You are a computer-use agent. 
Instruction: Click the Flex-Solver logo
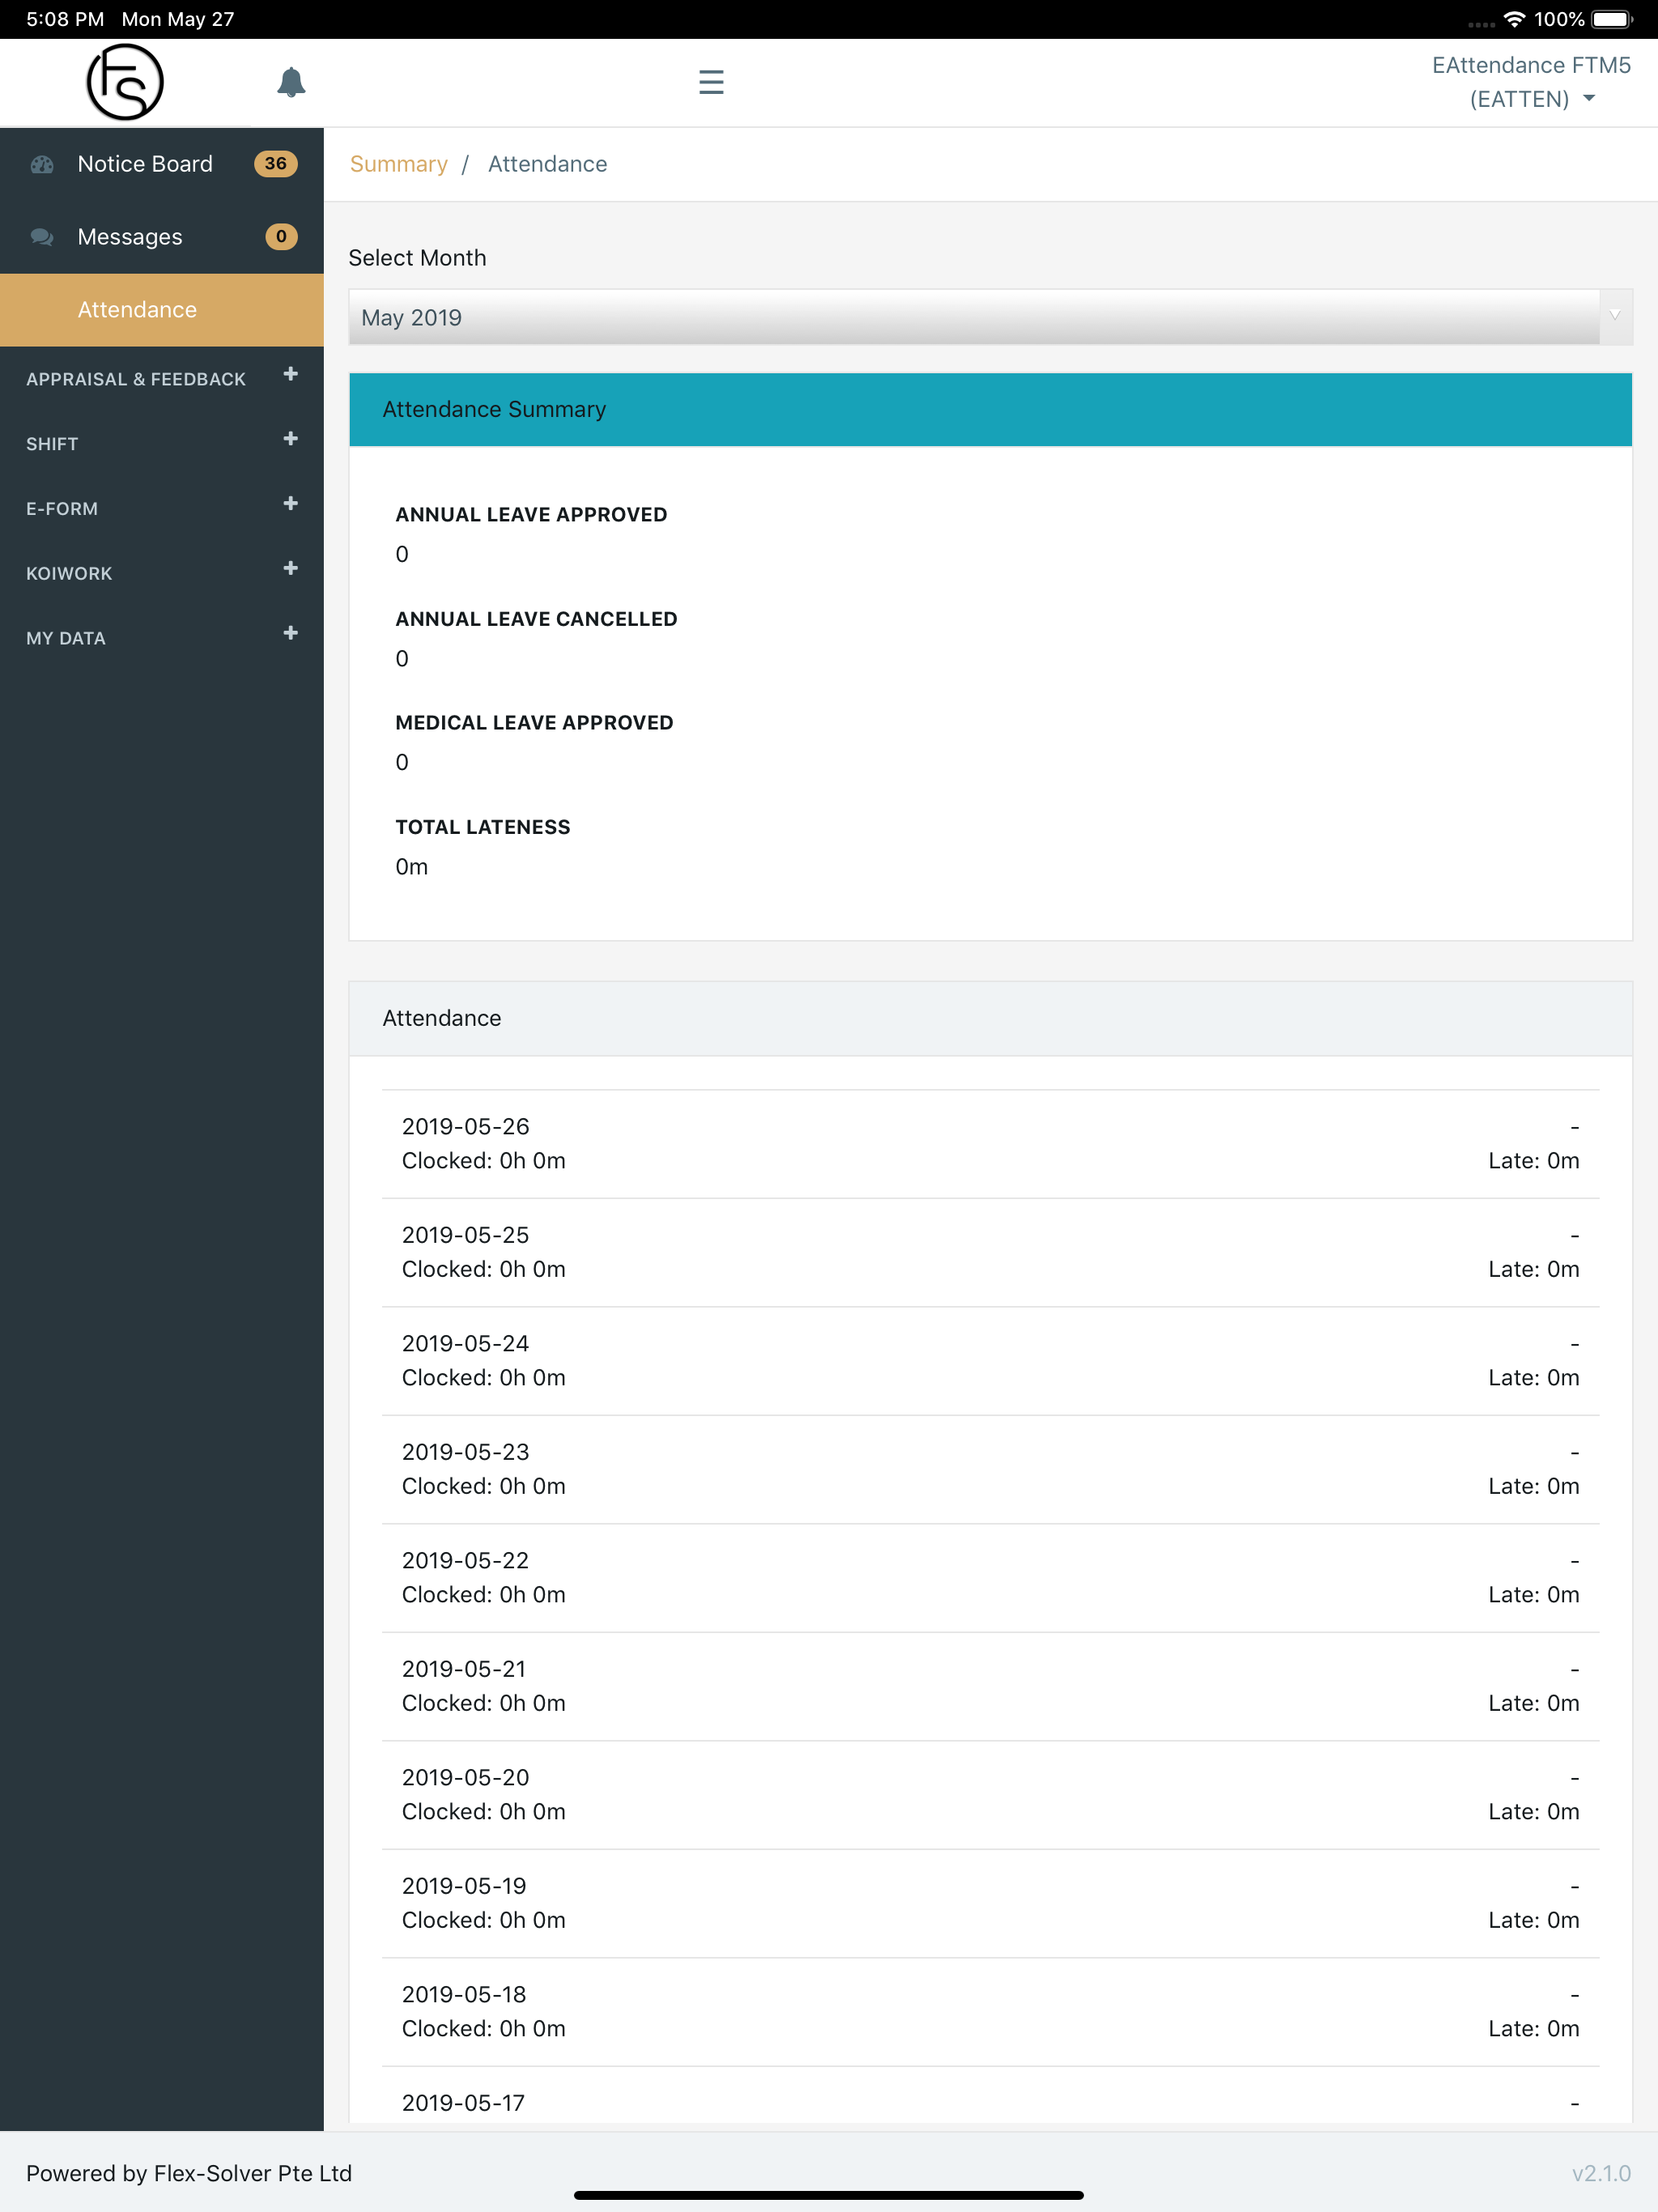pyautogui.click(x=125, y=82)
